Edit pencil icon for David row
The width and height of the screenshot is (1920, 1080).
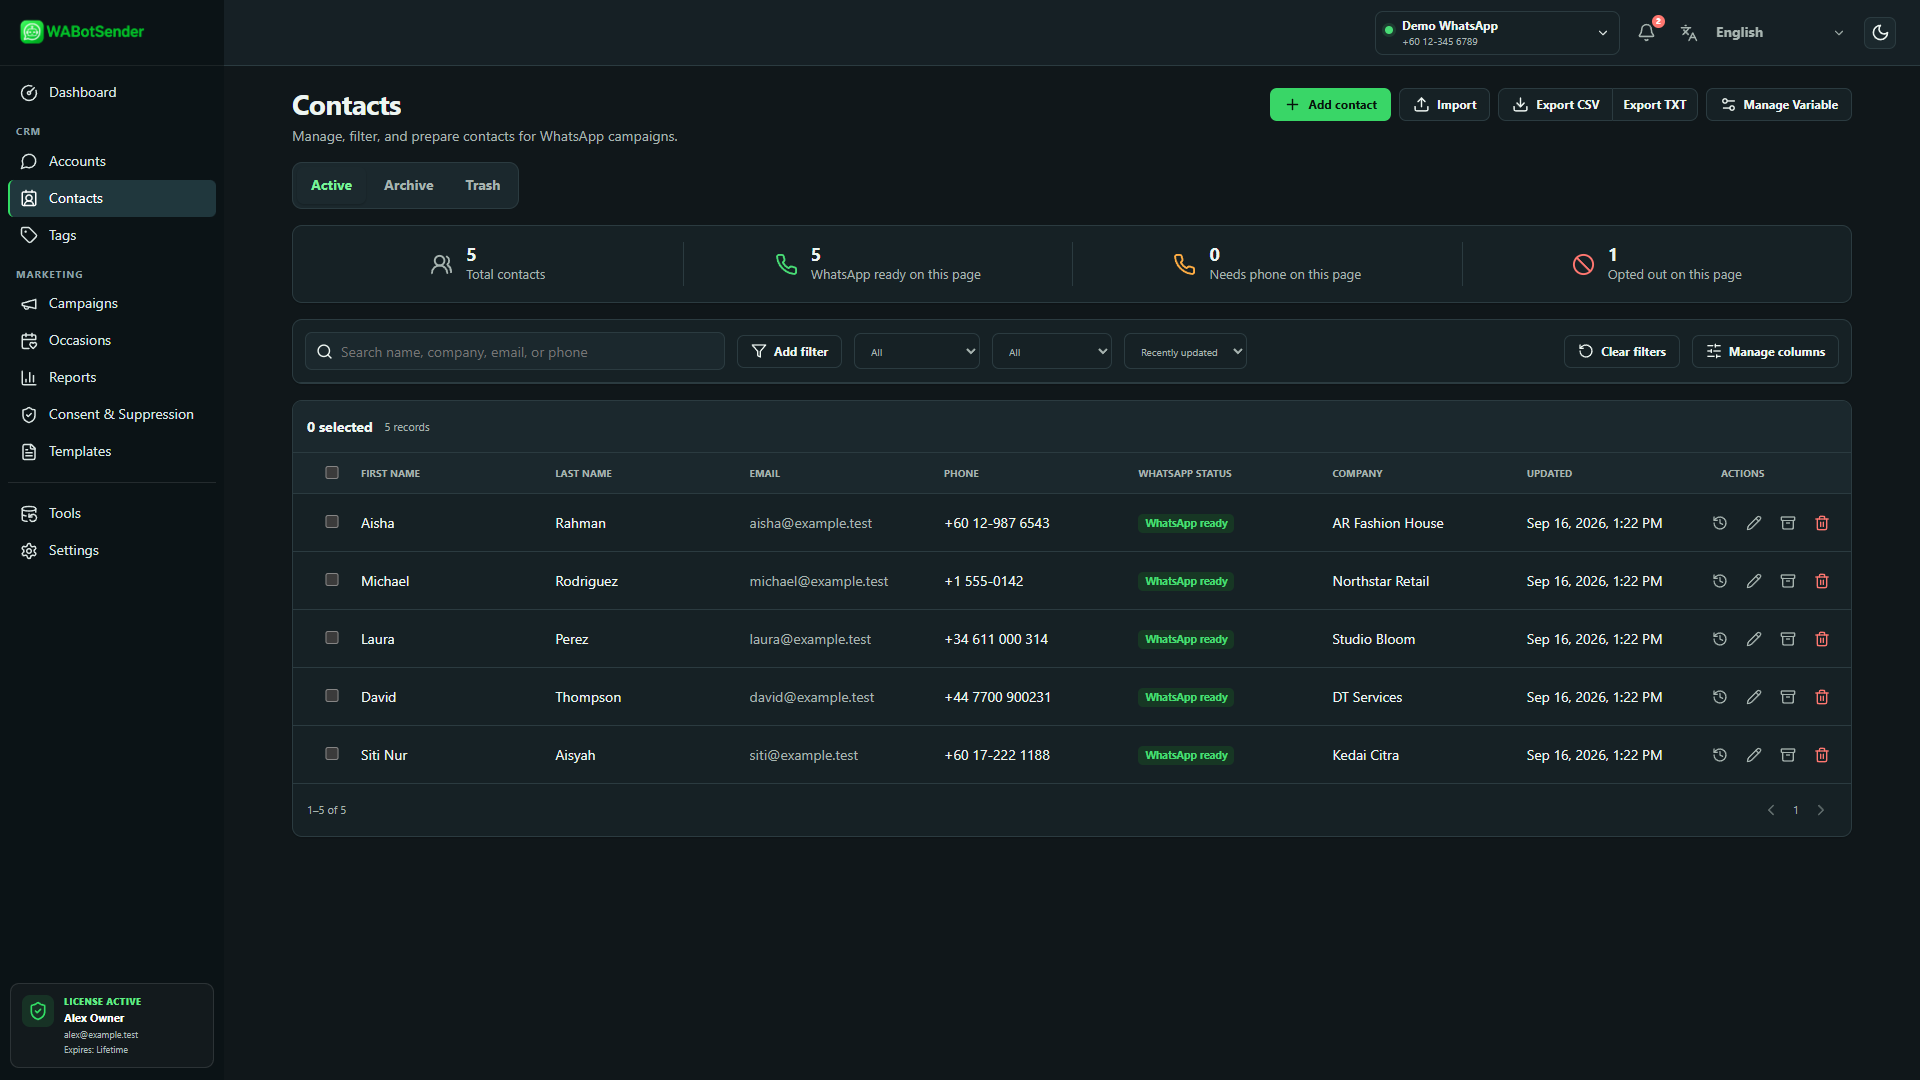click(1754, 697)
